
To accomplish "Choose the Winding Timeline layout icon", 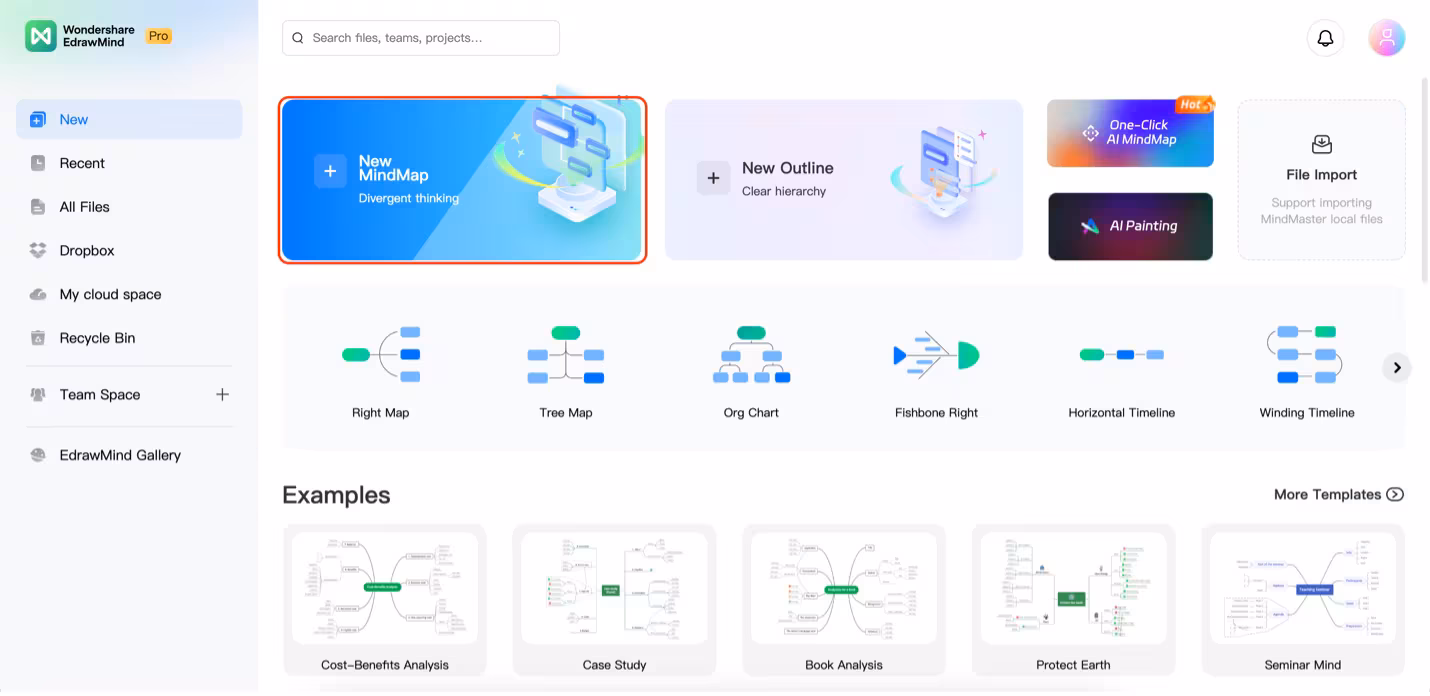I will coord(1307,354).
